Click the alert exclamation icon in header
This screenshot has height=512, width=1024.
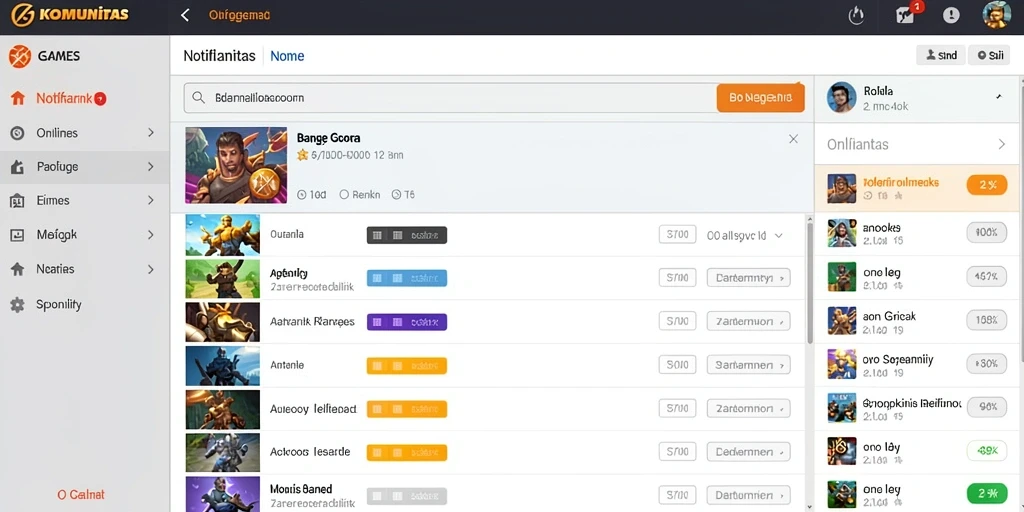coord(951,16)
